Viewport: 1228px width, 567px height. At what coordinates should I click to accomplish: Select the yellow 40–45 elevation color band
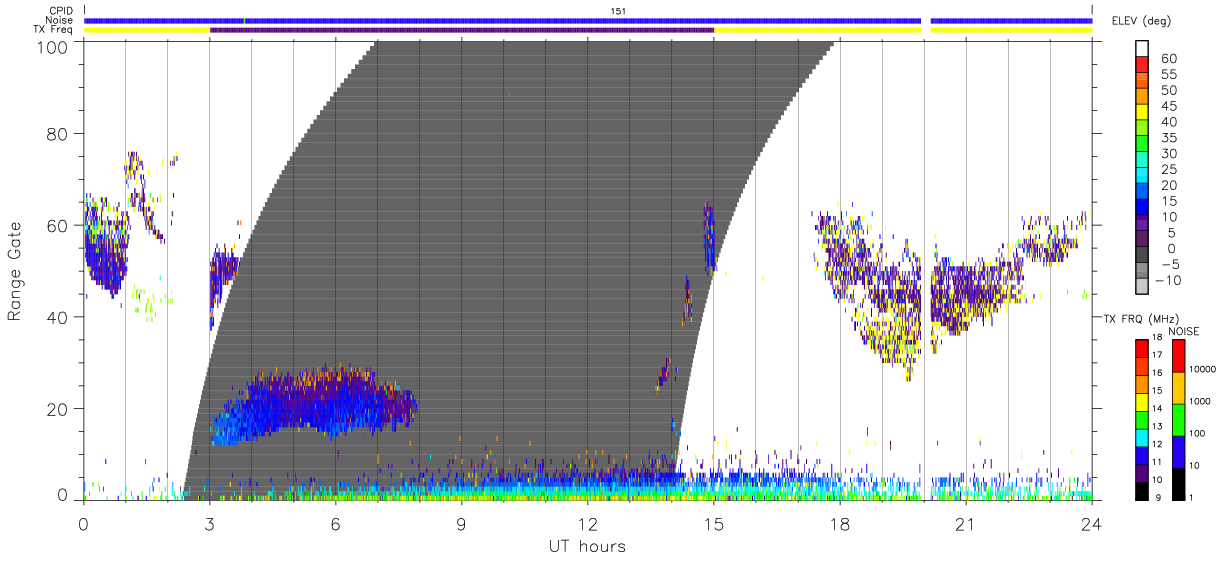click(x=1143, y=114)
